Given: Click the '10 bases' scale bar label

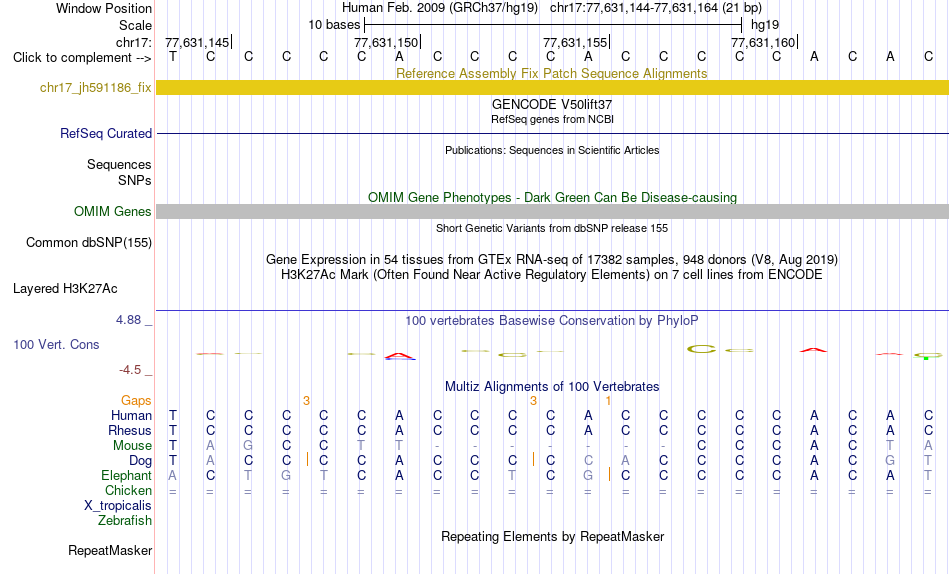Looking at the screenshot, I should point(334,25).
